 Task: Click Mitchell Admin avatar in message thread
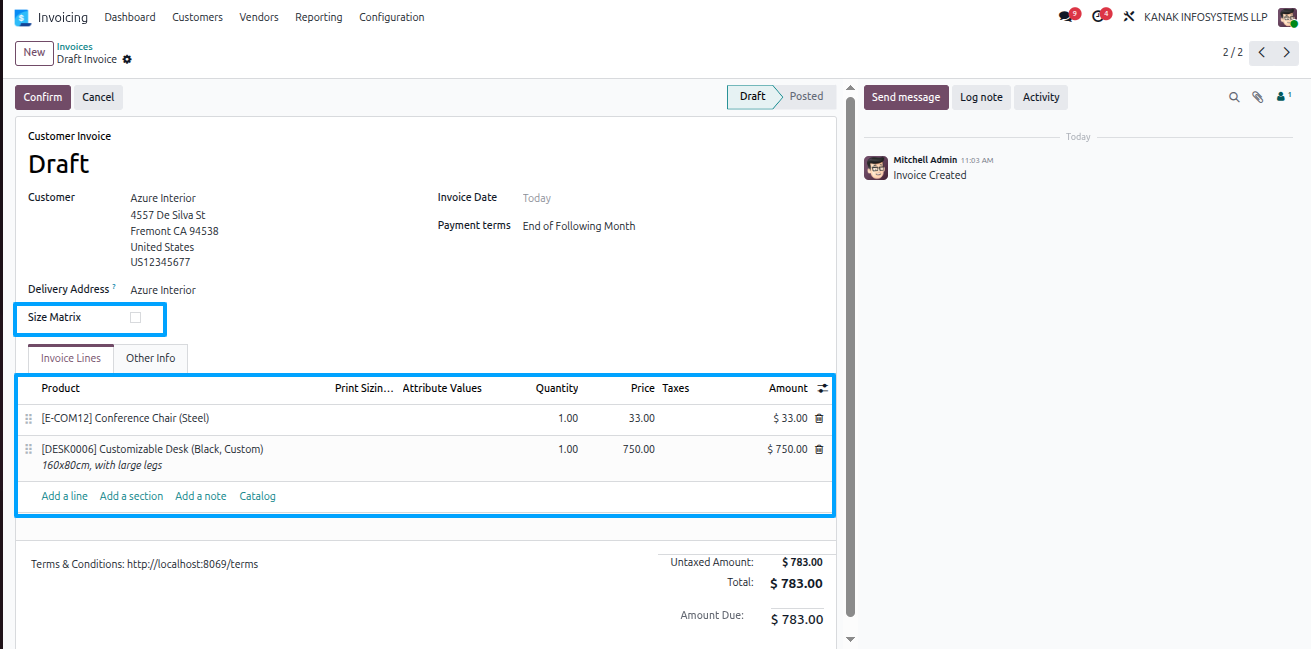pos(876,167)
